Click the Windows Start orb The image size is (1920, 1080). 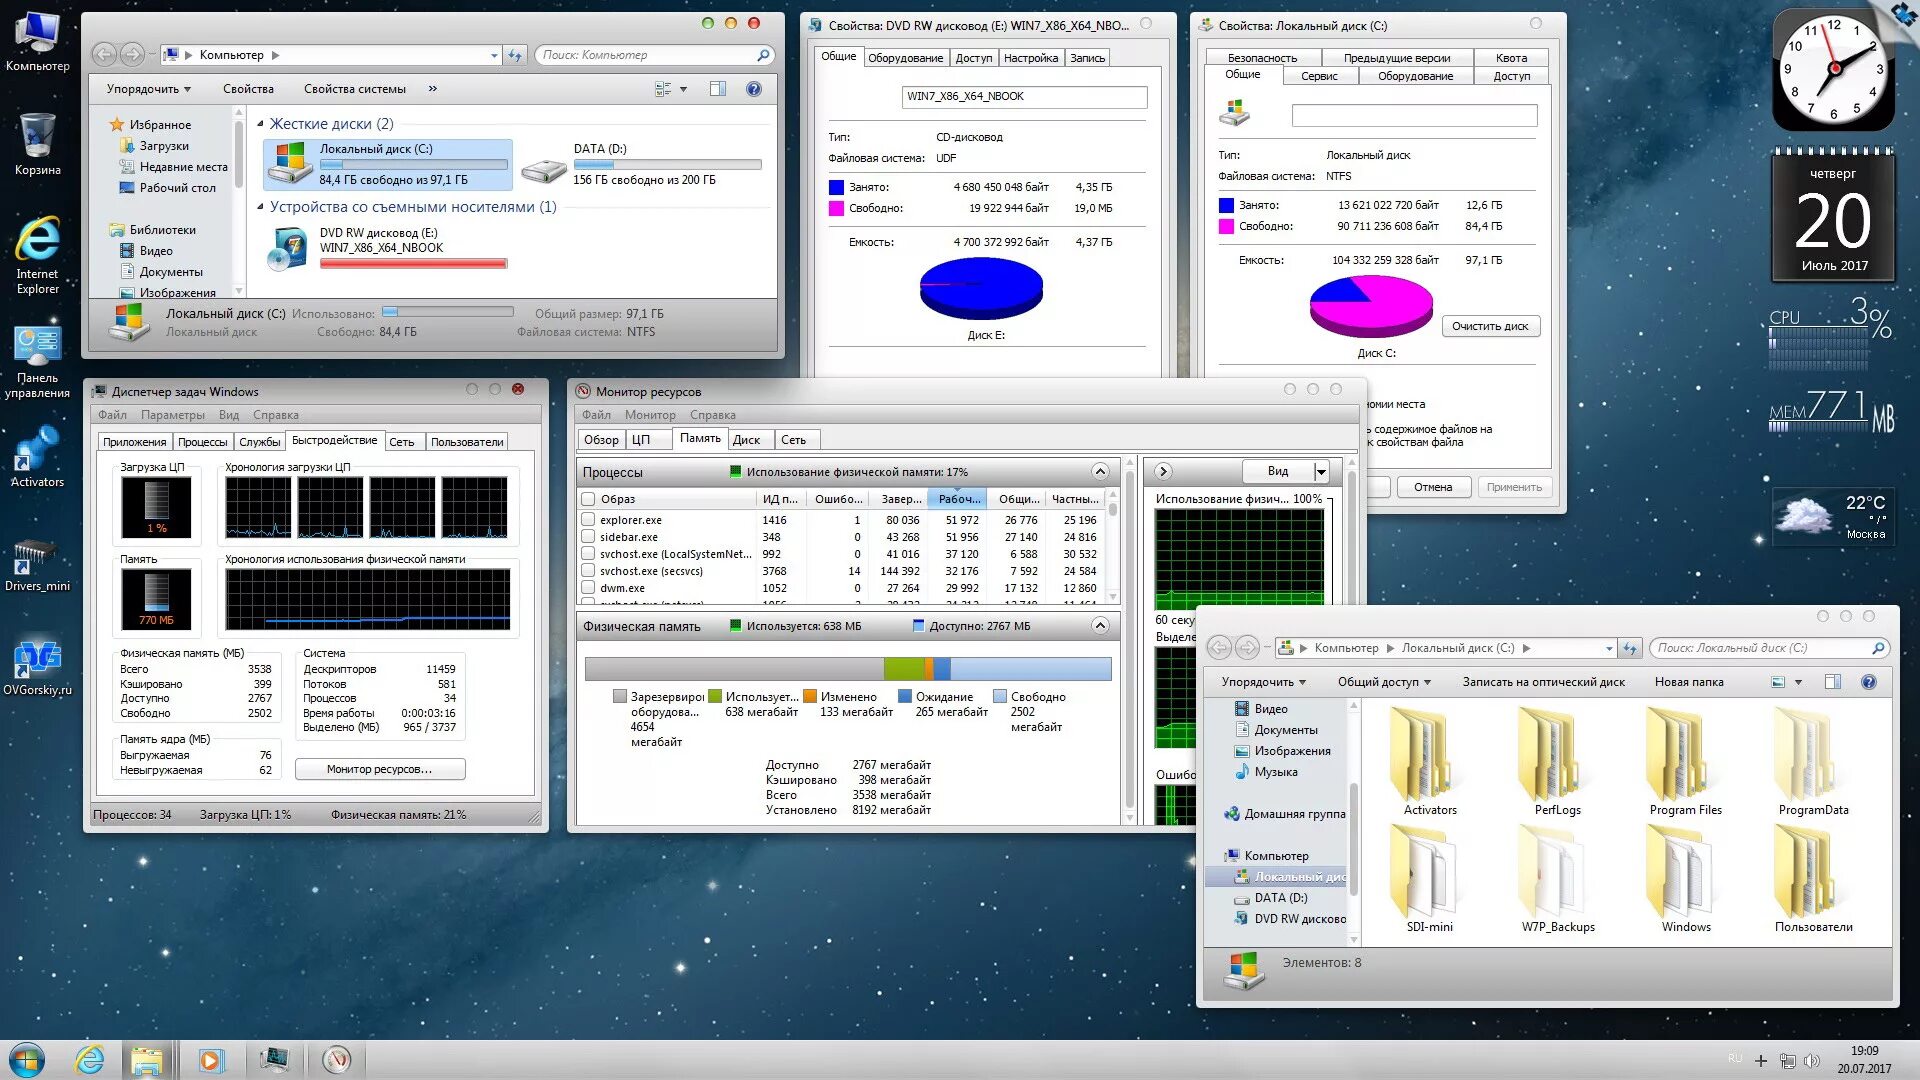[27, 1059]
